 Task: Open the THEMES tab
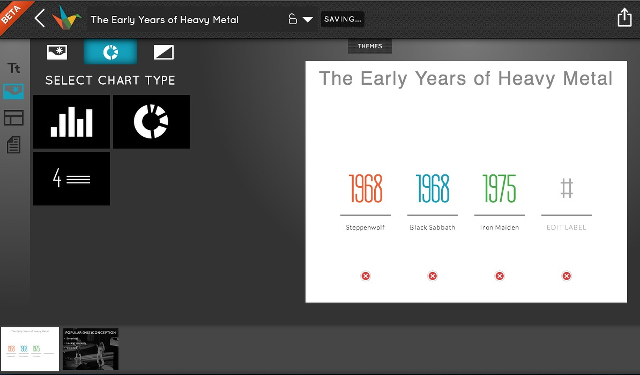[370, 46]
